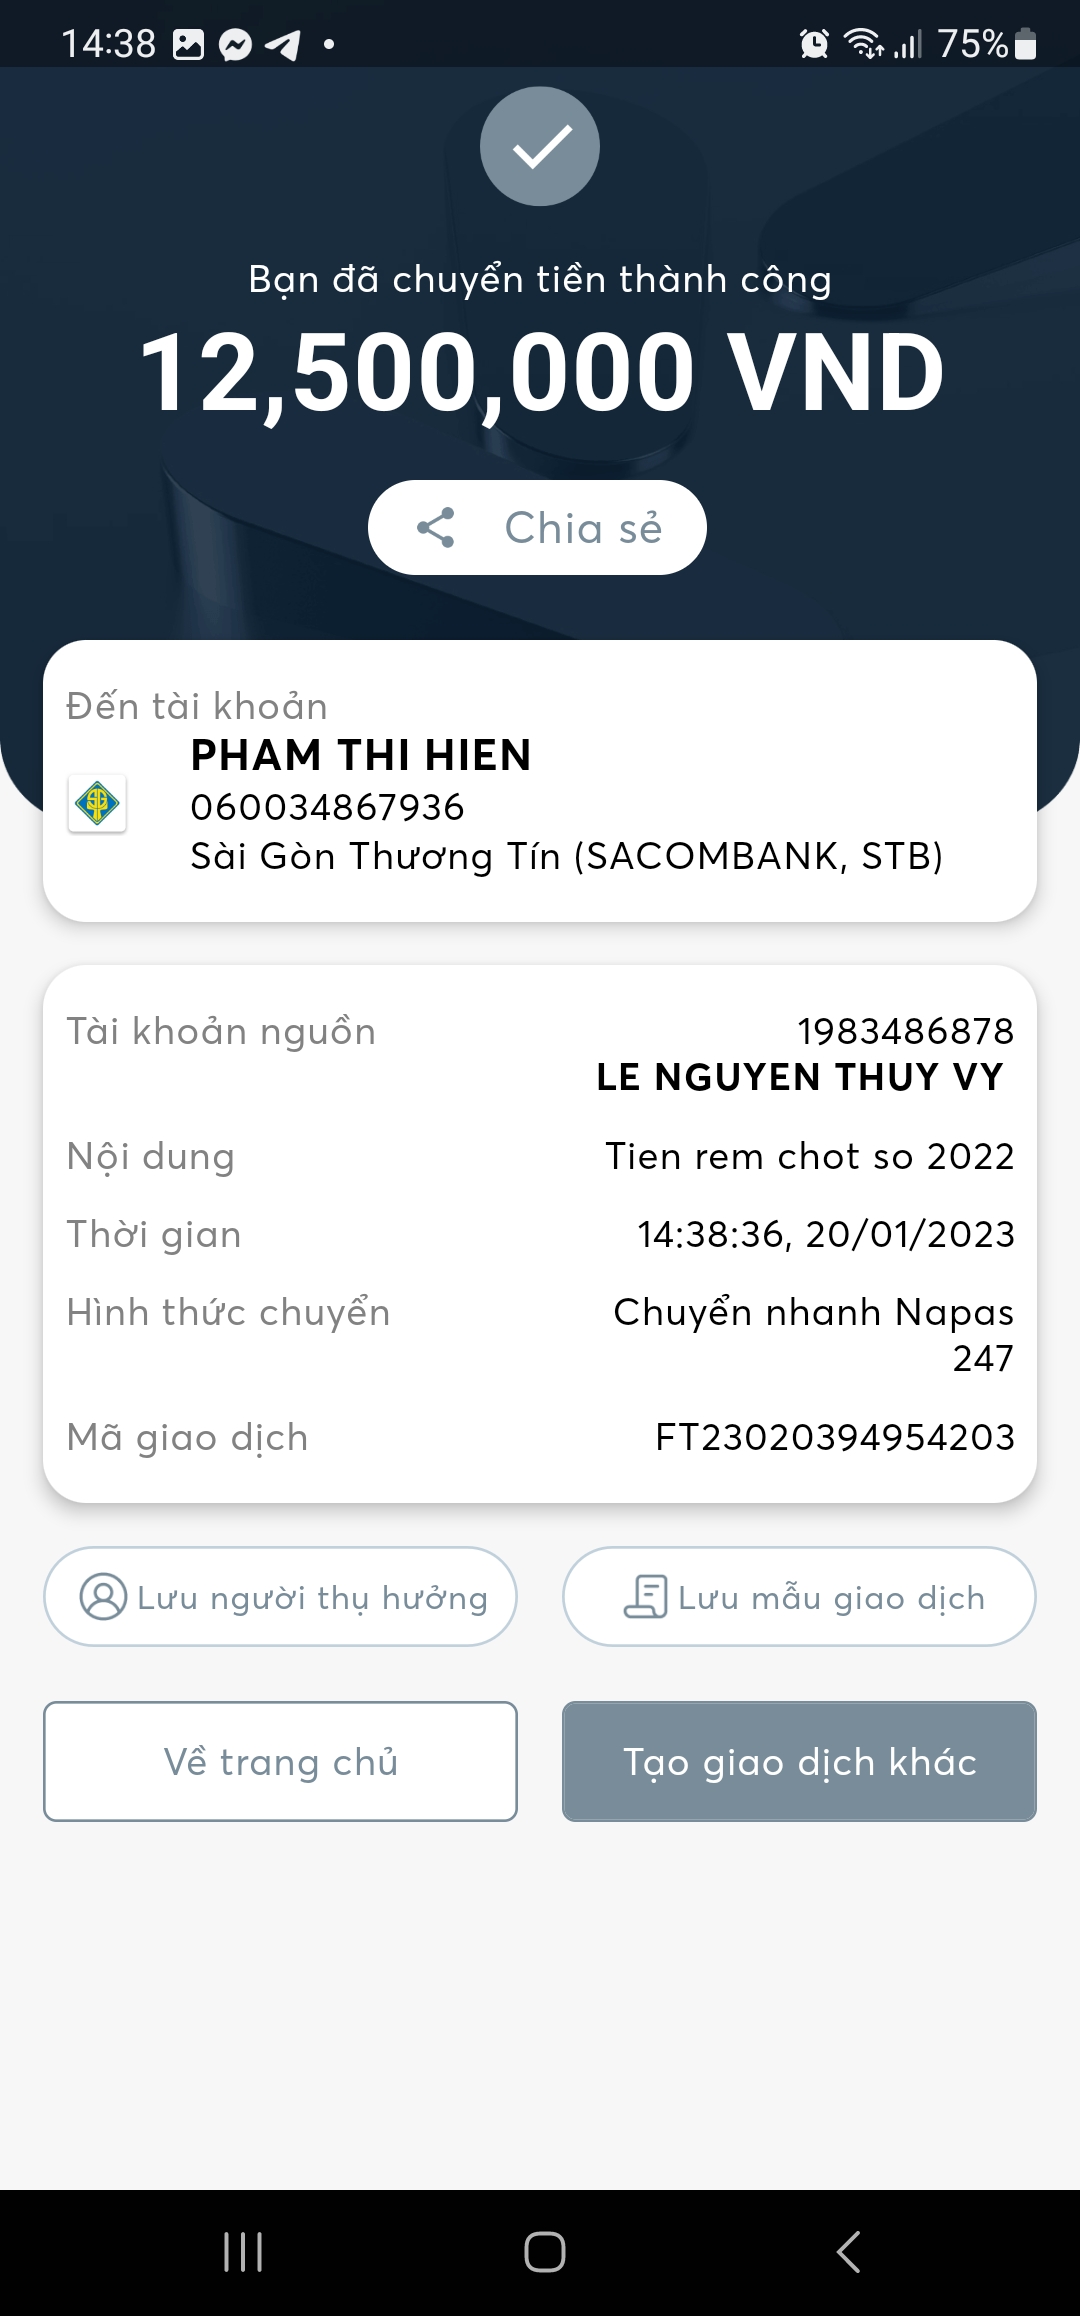Tap recipient account number 060034867936
This screenshot has height=2316, width=1080.
point(328,807)
